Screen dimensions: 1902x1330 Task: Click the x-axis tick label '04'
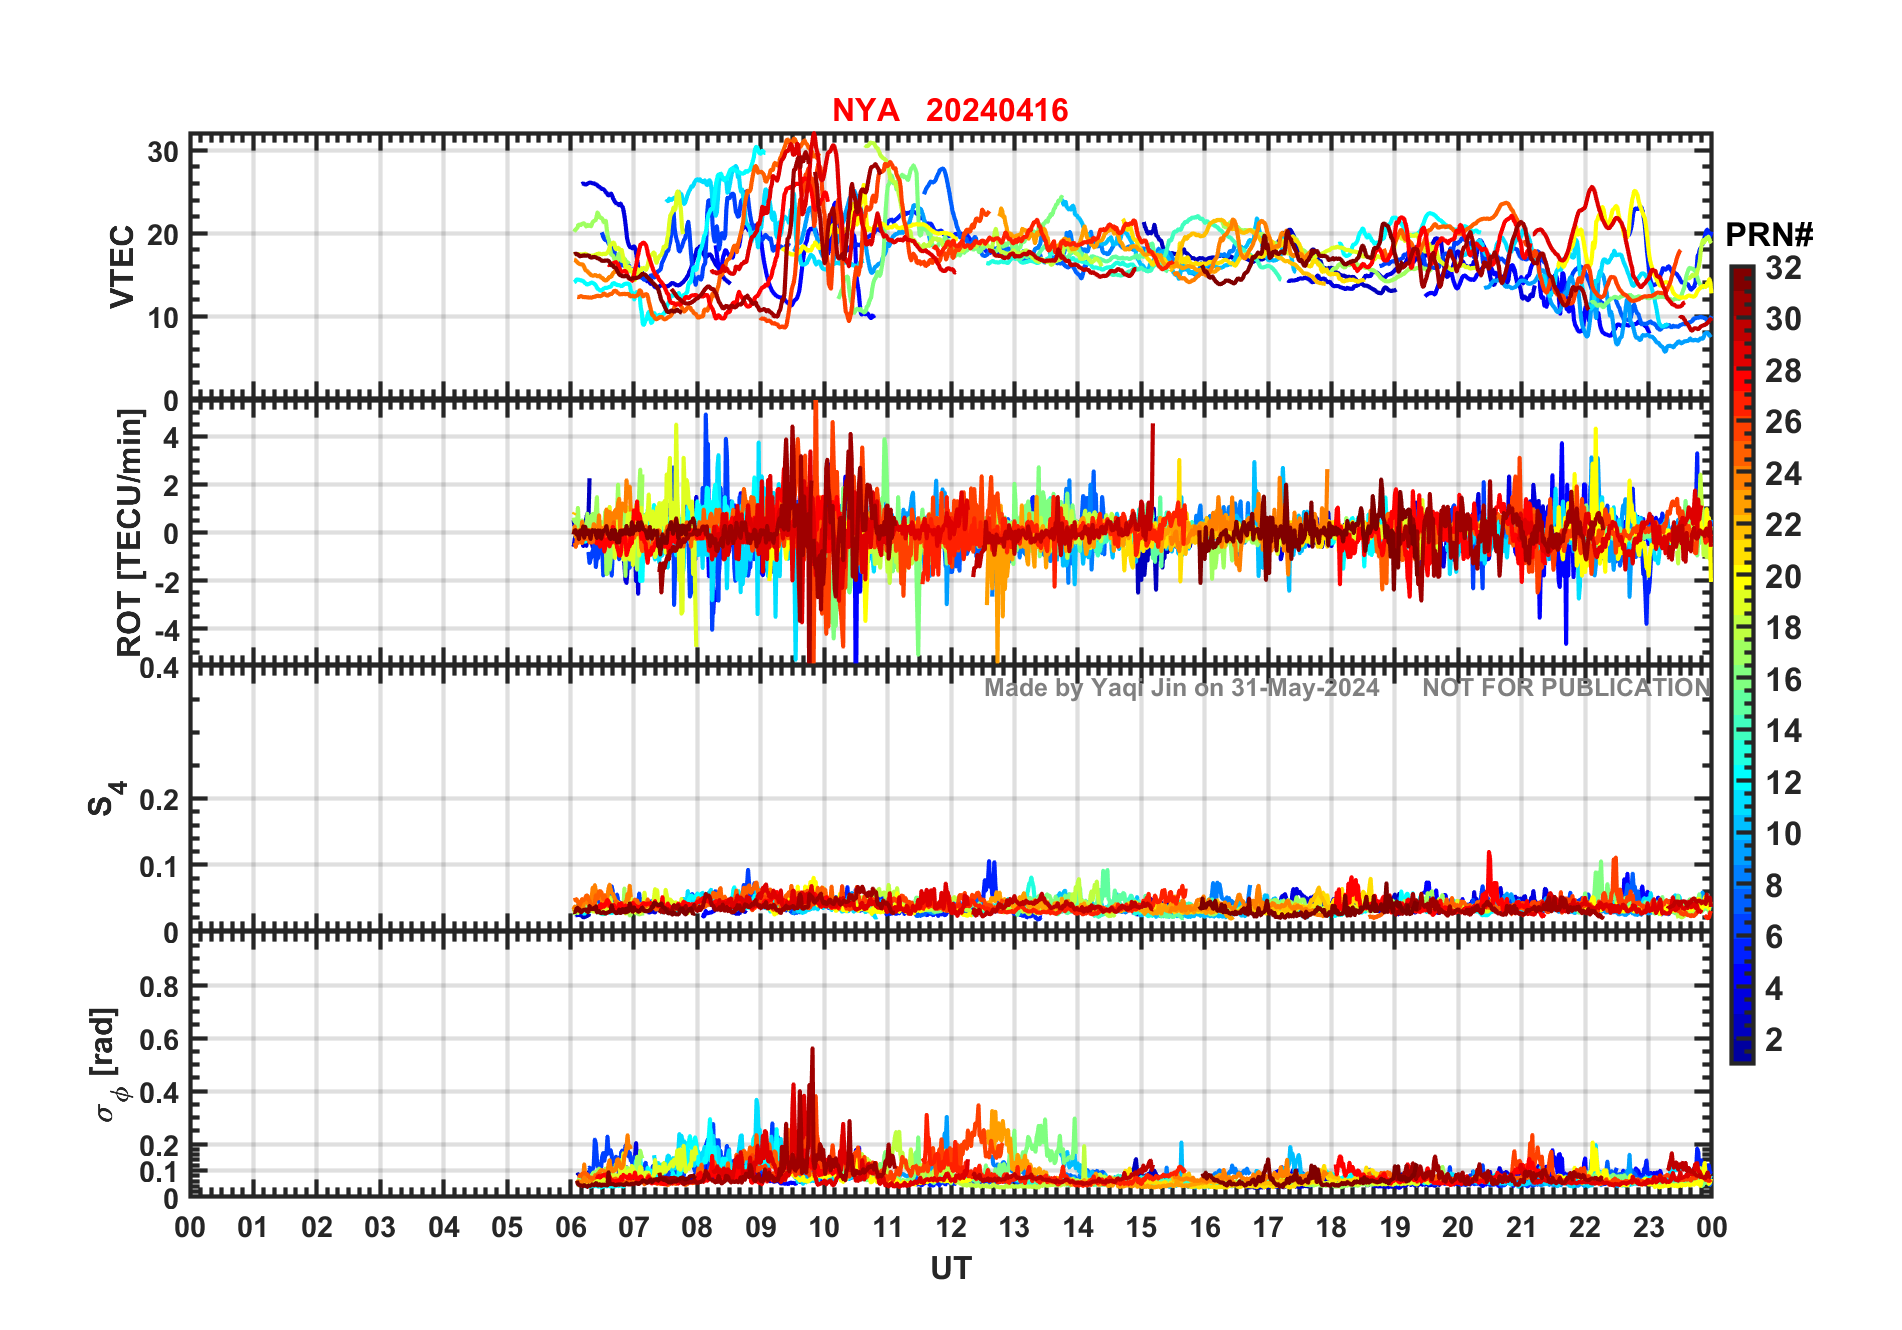pos(444,1227)
